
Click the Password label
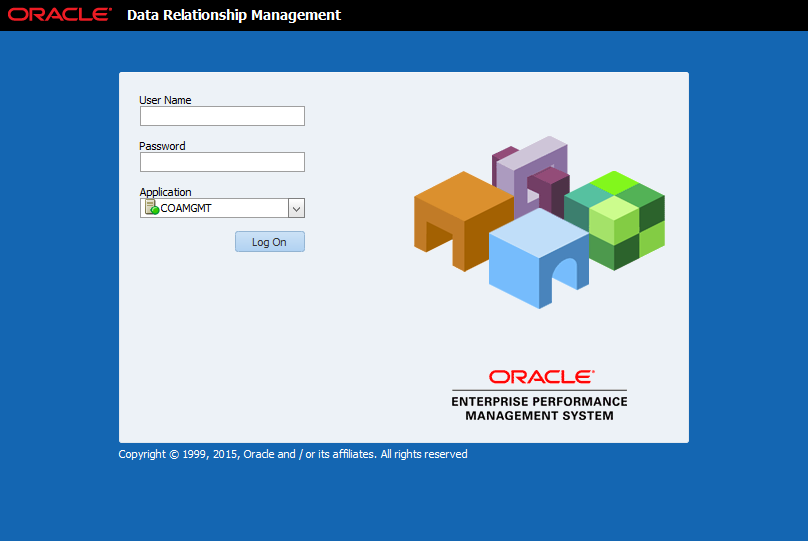(x=162, y=146)
